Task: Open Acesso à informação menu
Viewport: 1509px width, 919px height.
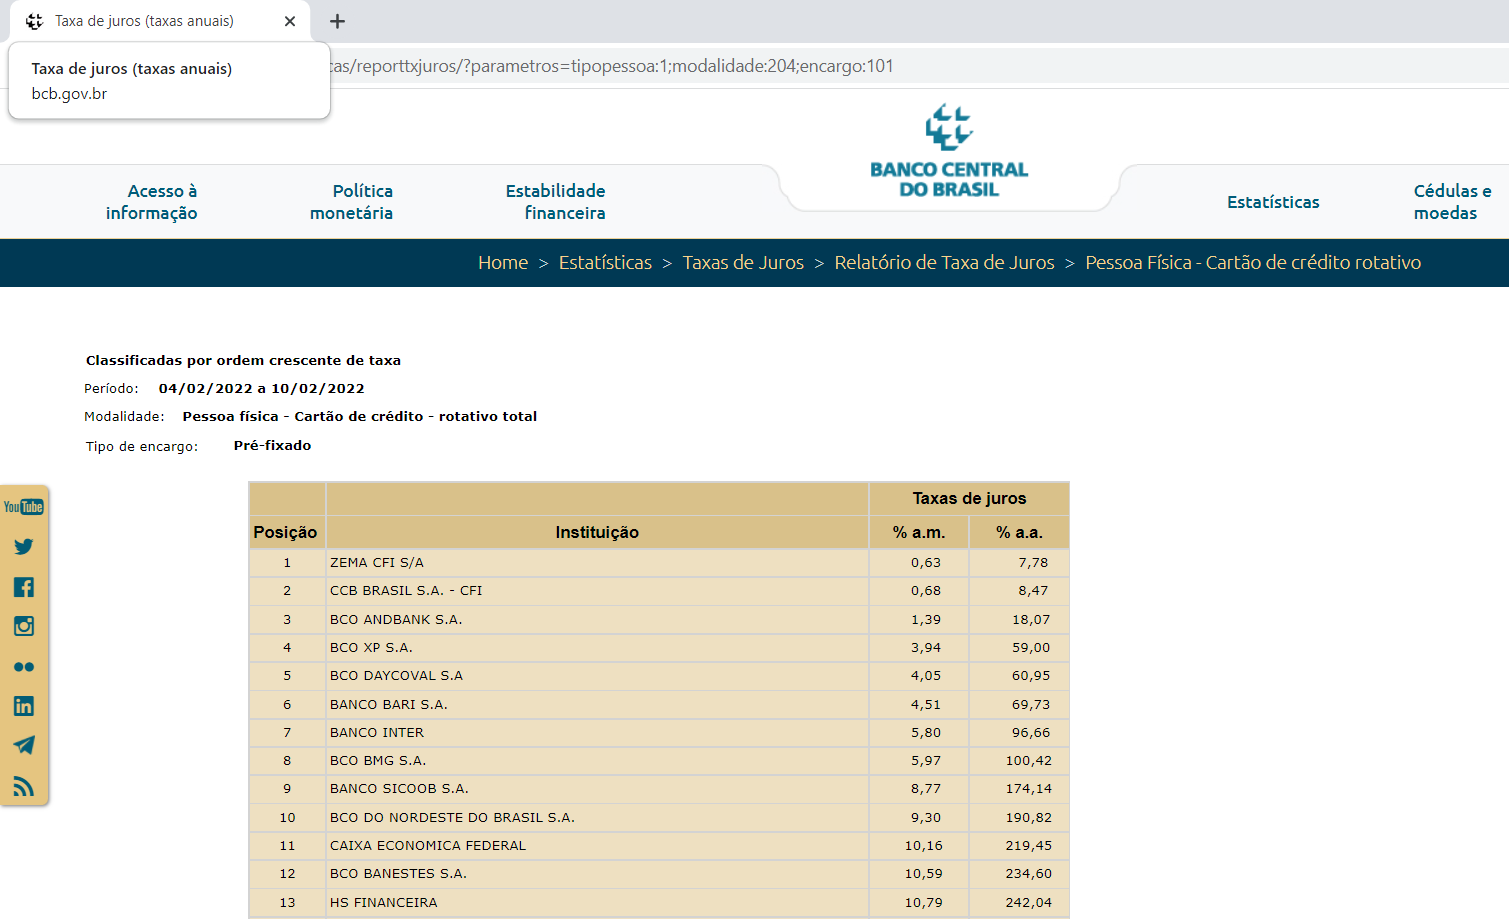Action: pyautogui.click(x=152, y=202)
